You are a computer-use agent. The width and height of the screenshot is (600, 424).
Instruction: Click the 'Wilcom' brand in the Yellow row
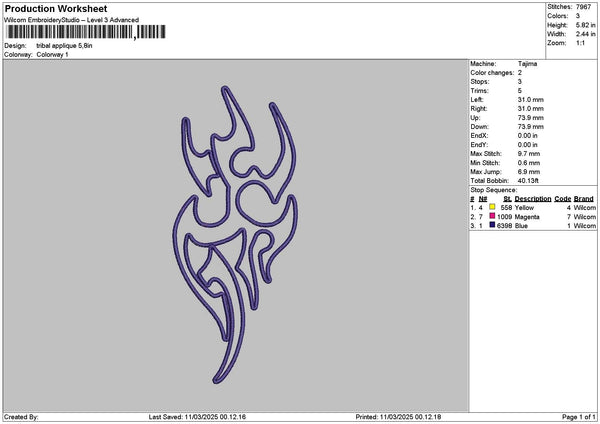585,208
